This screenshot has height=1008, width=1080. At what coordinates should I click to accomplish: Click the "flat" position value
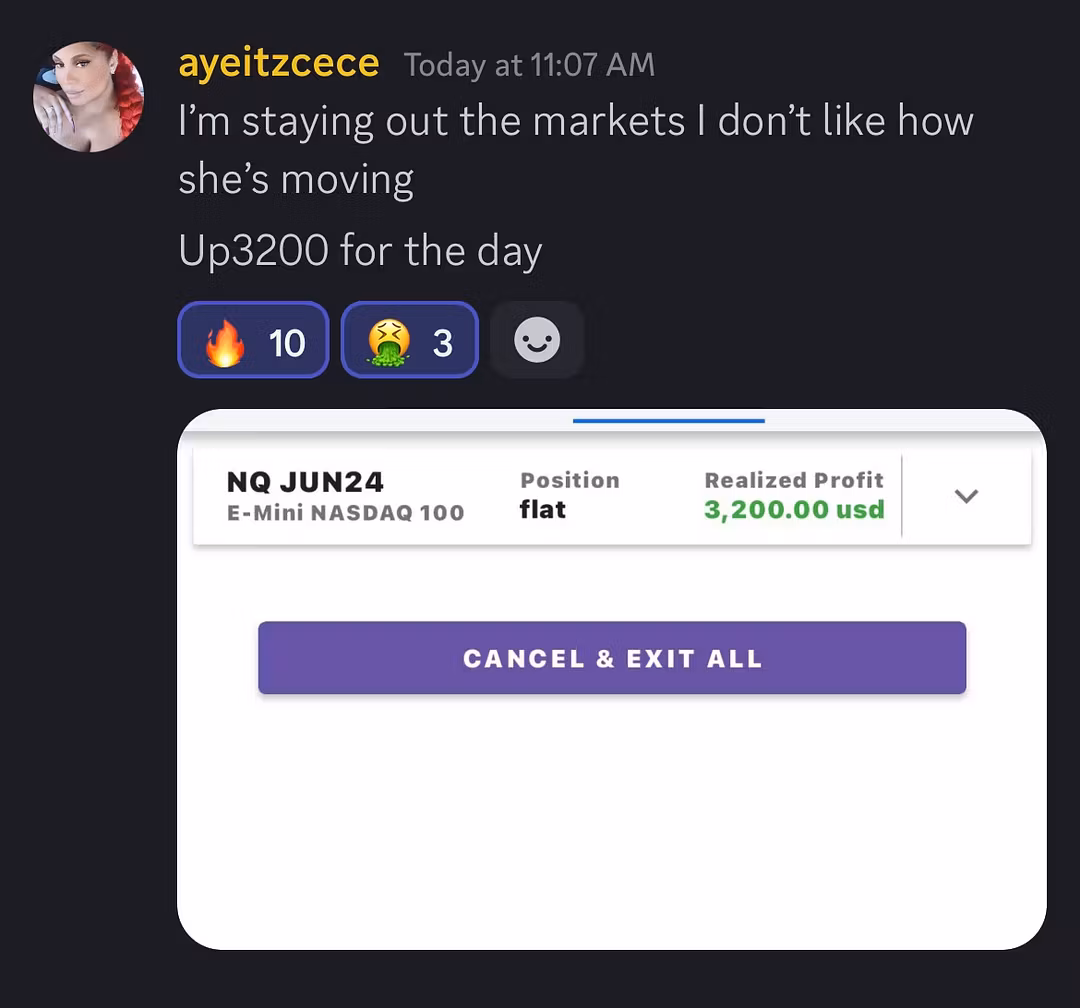(x=543, y=510)
